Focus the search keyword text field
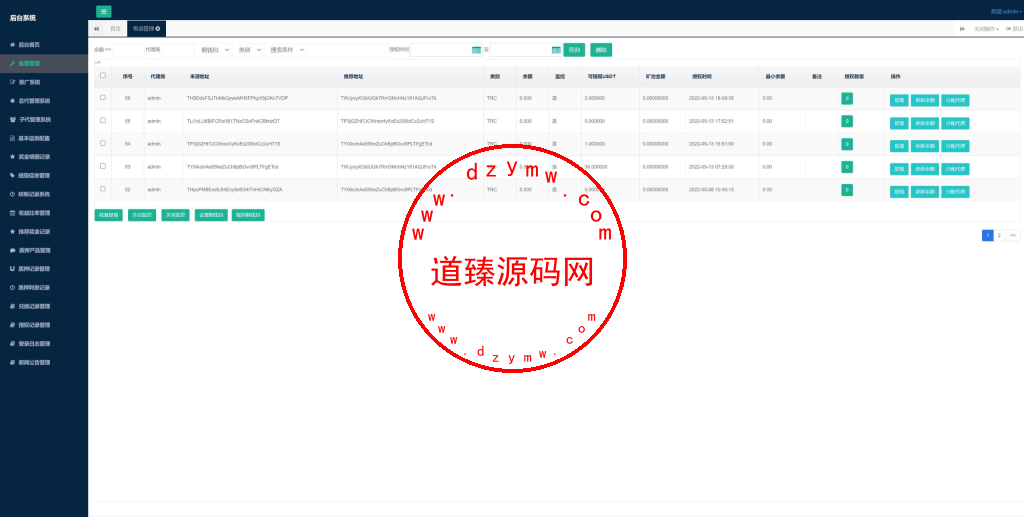1024x517 pixels. click(347, 50)
